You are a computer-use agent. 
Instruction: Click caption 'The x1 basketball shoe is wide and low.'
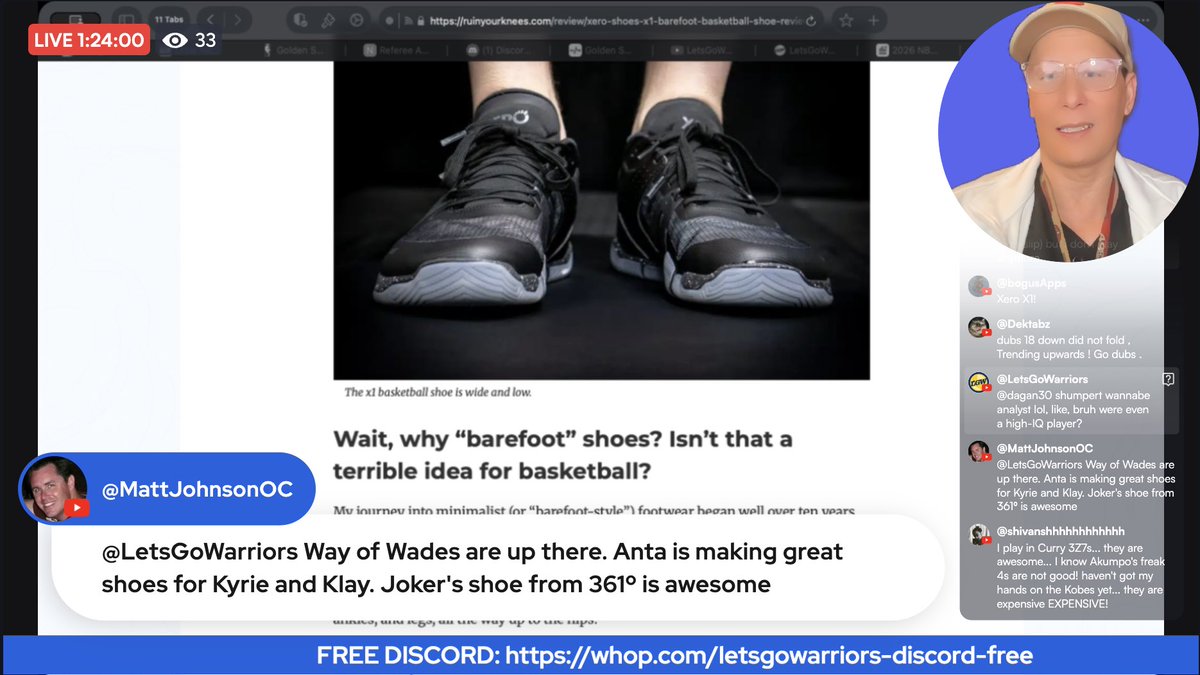[438, 392]
